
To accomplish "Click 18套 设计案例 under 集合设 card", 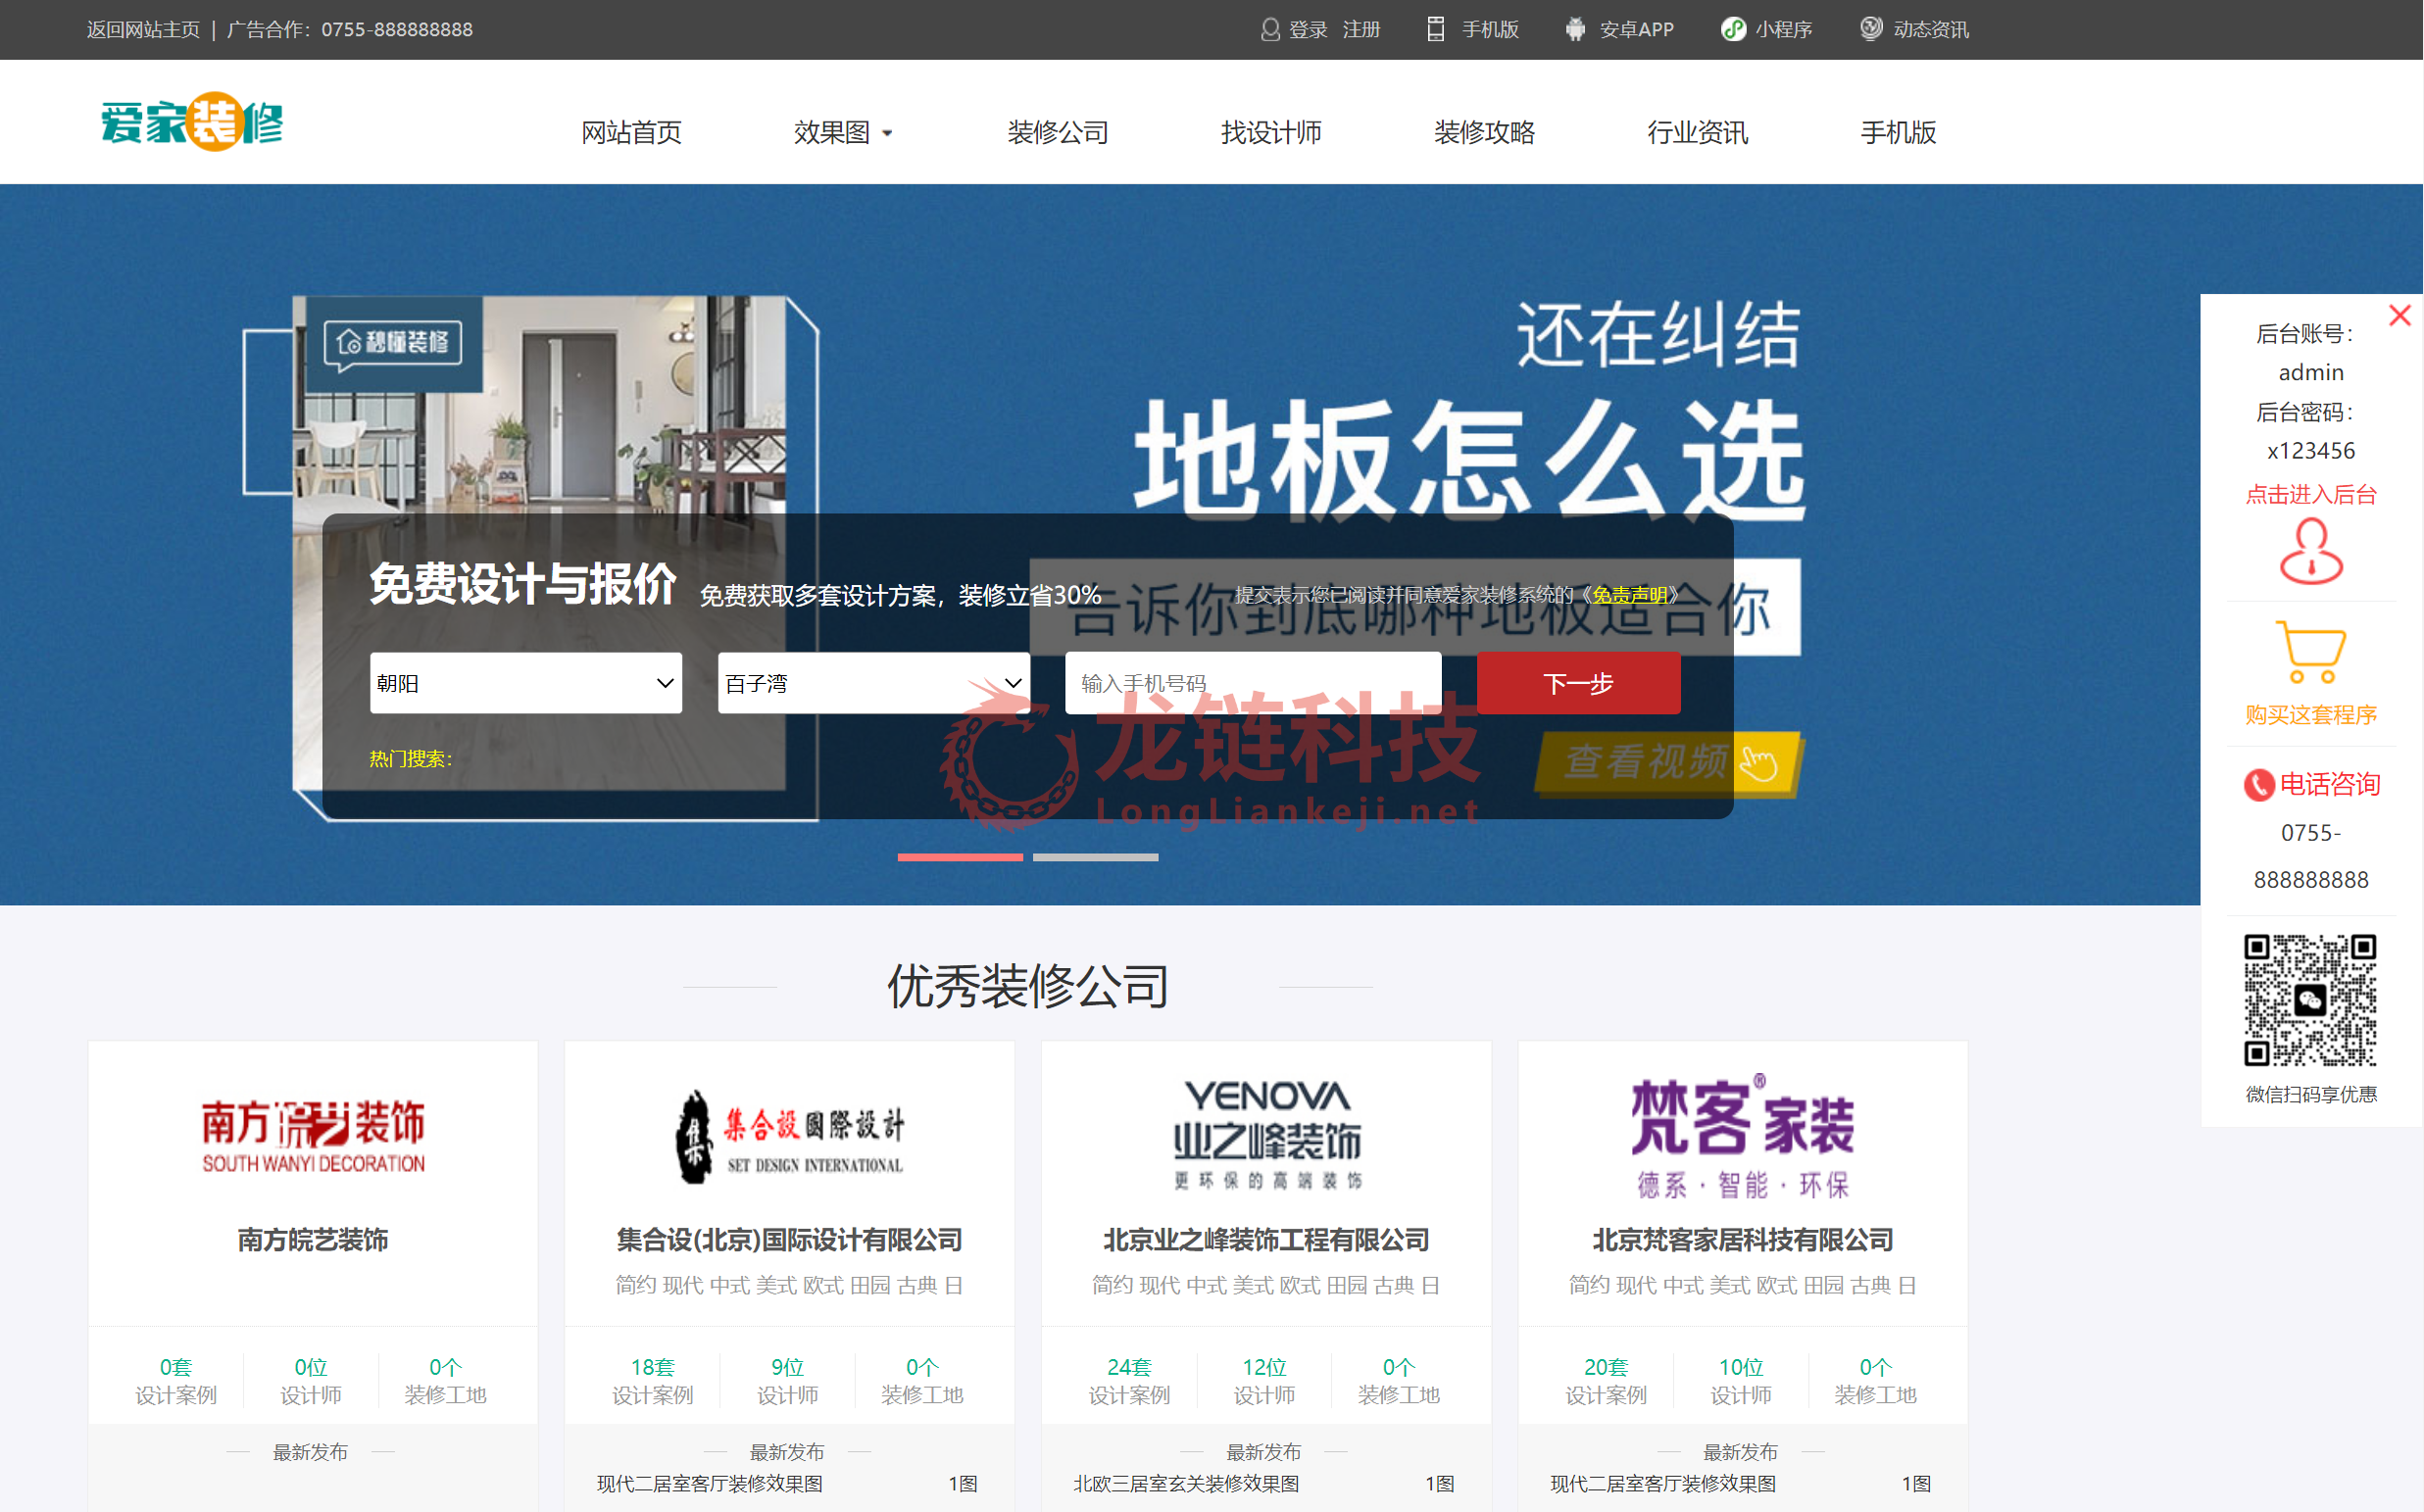I will [652, 1381].
